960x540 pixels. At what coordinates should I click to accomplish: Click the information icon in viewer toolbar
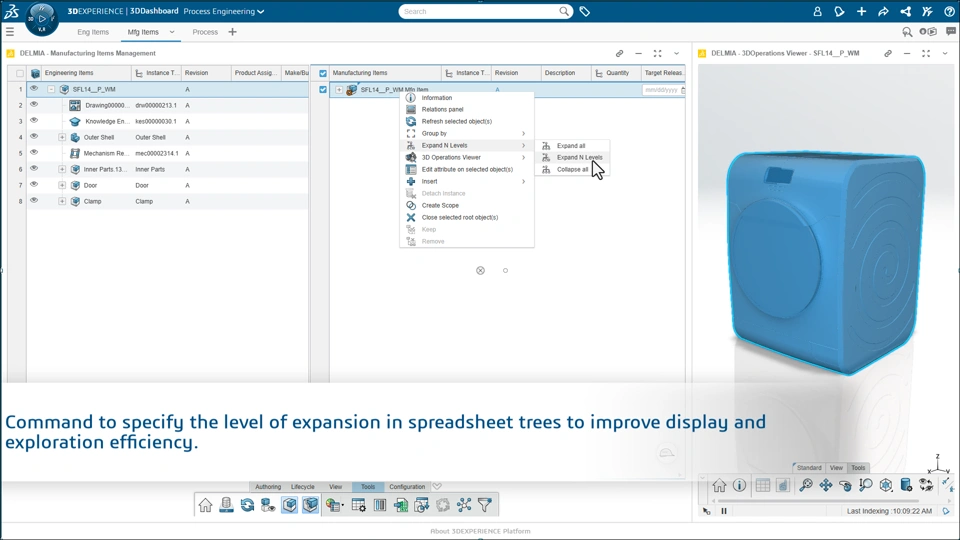coord(740,486)
